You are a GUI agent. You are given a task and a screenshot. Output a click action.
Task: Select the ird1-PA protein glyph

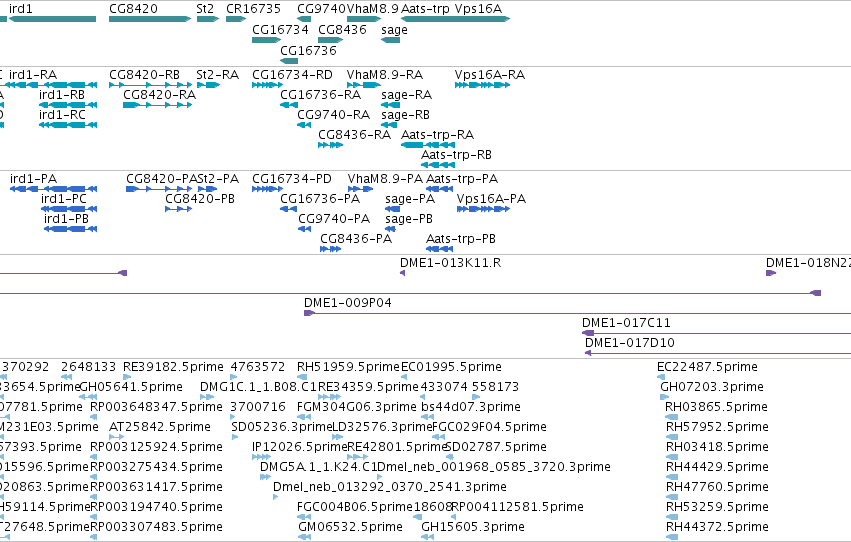point(53,189)
